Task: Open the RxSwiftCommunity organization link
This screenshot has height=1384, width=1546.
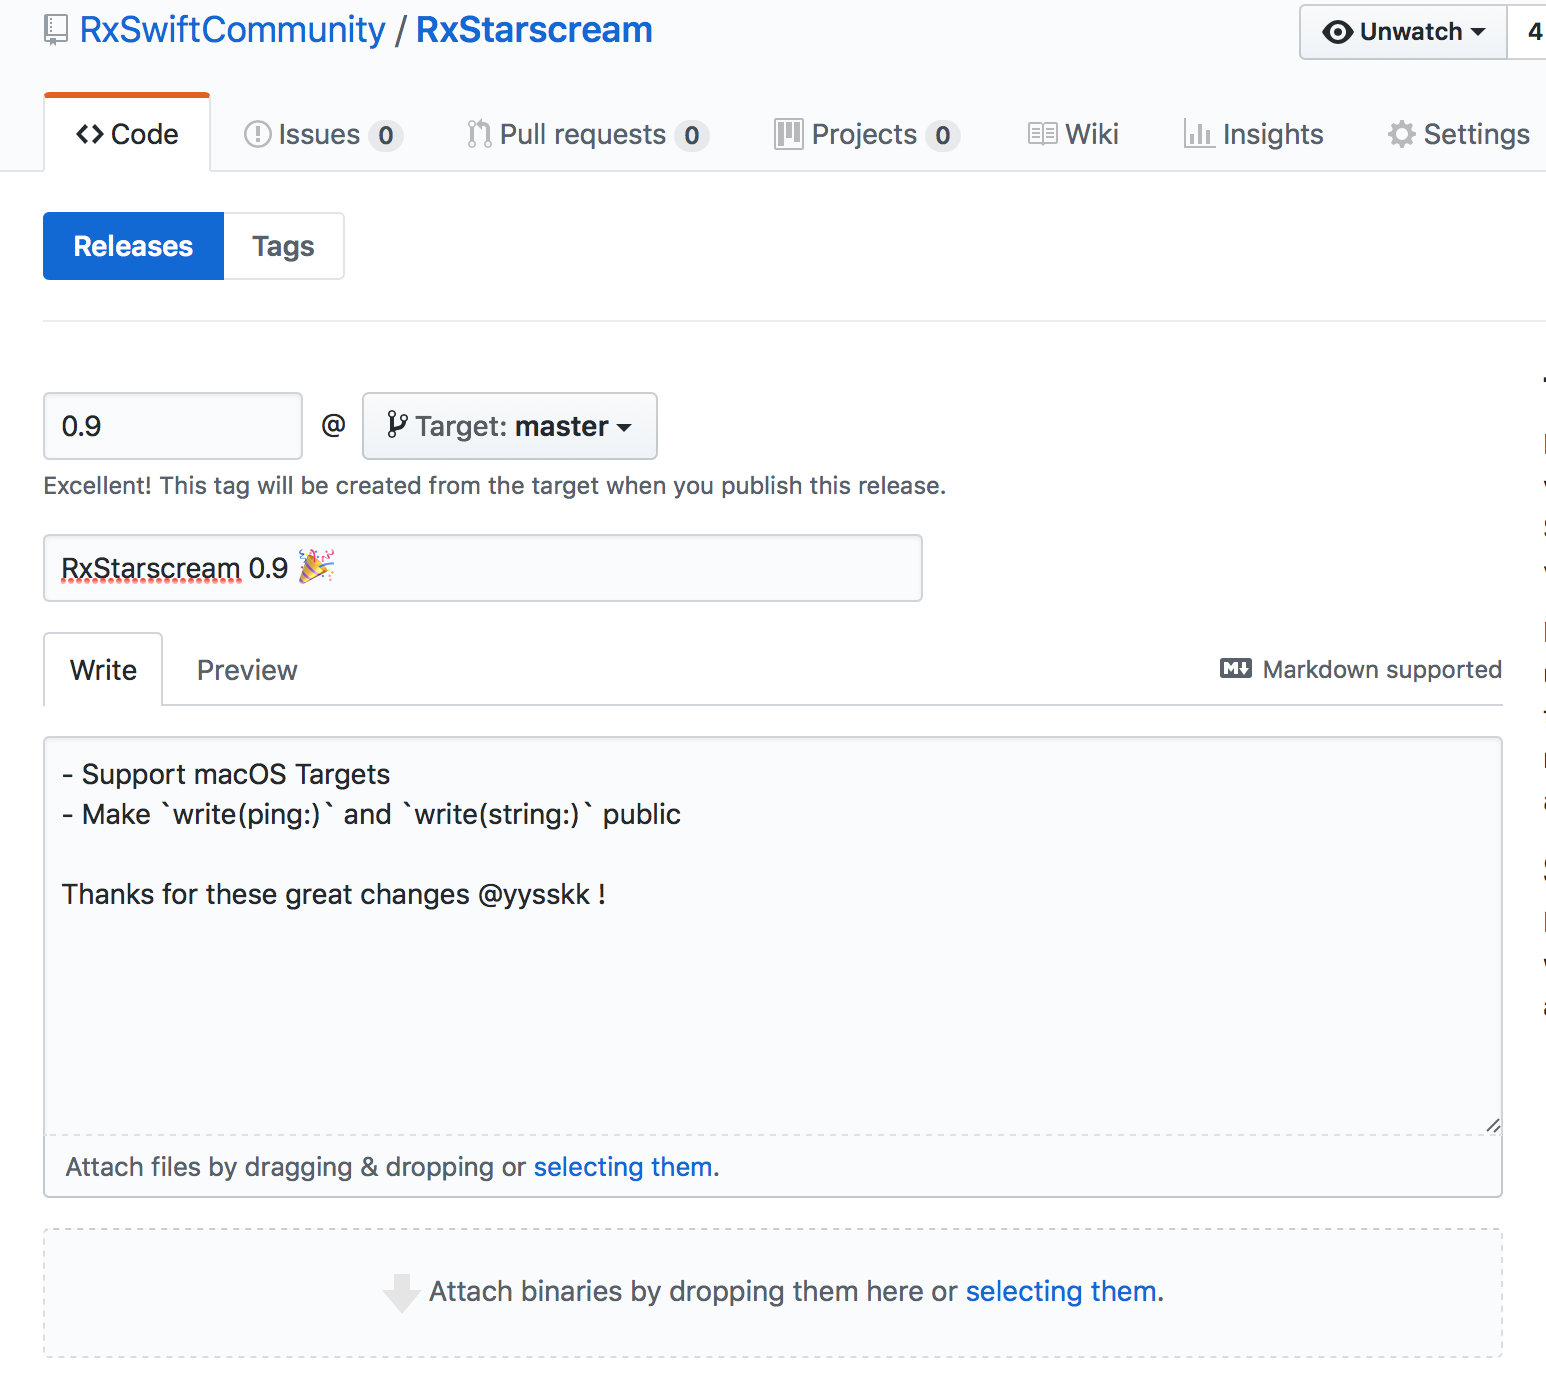Action: click(x=232, y=30)
